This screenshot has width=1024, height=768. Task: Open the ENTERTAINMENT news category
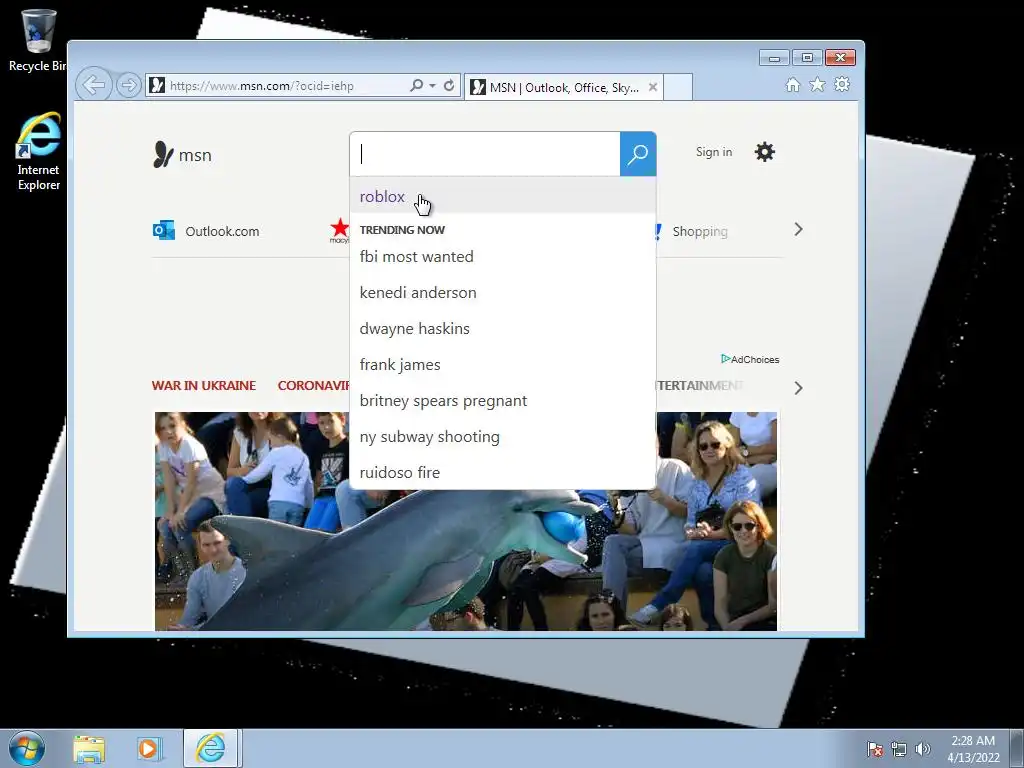[x=699, y=385]
